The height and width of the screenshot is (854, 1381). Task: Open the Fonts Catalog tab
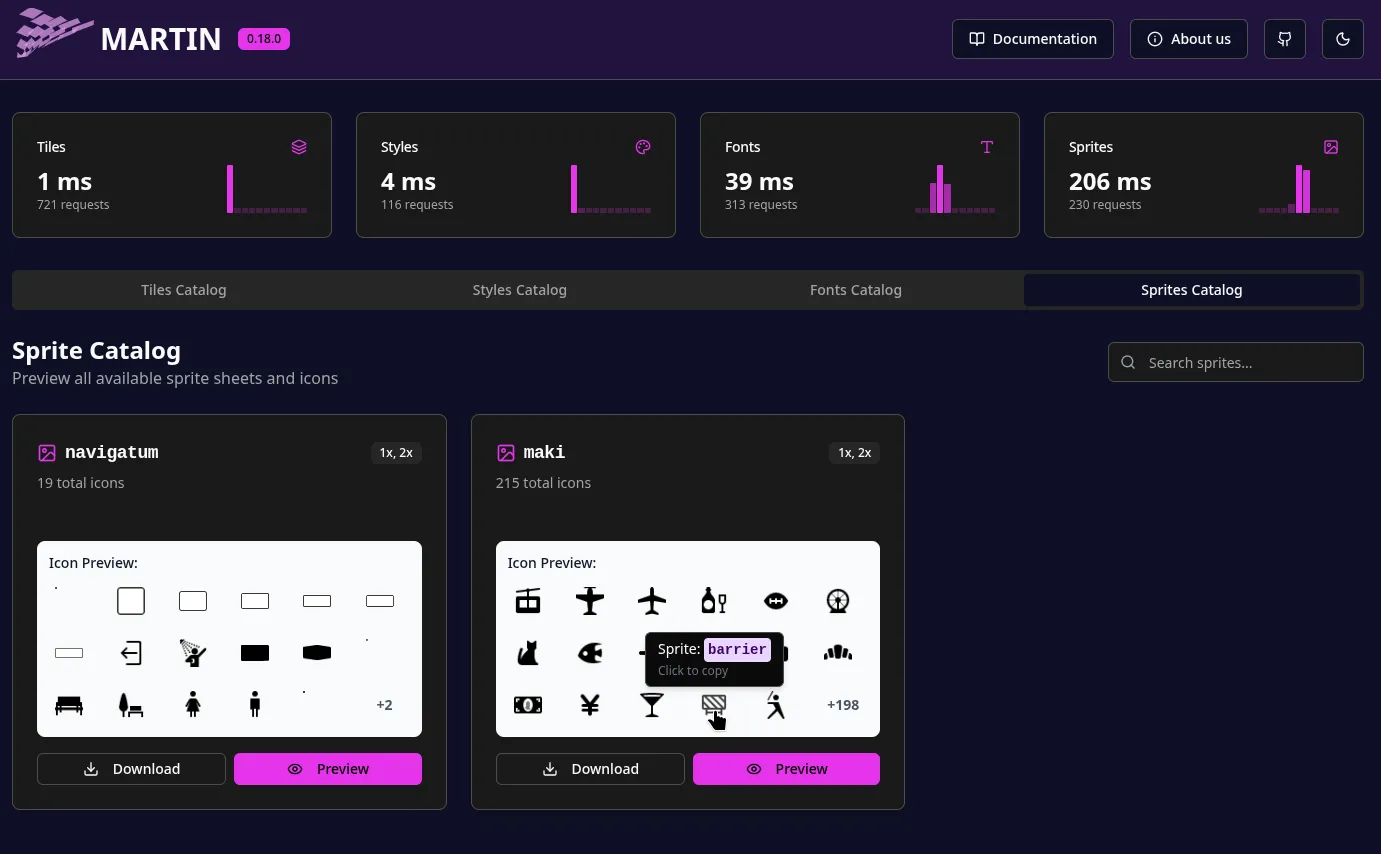(x=855, y=290)
